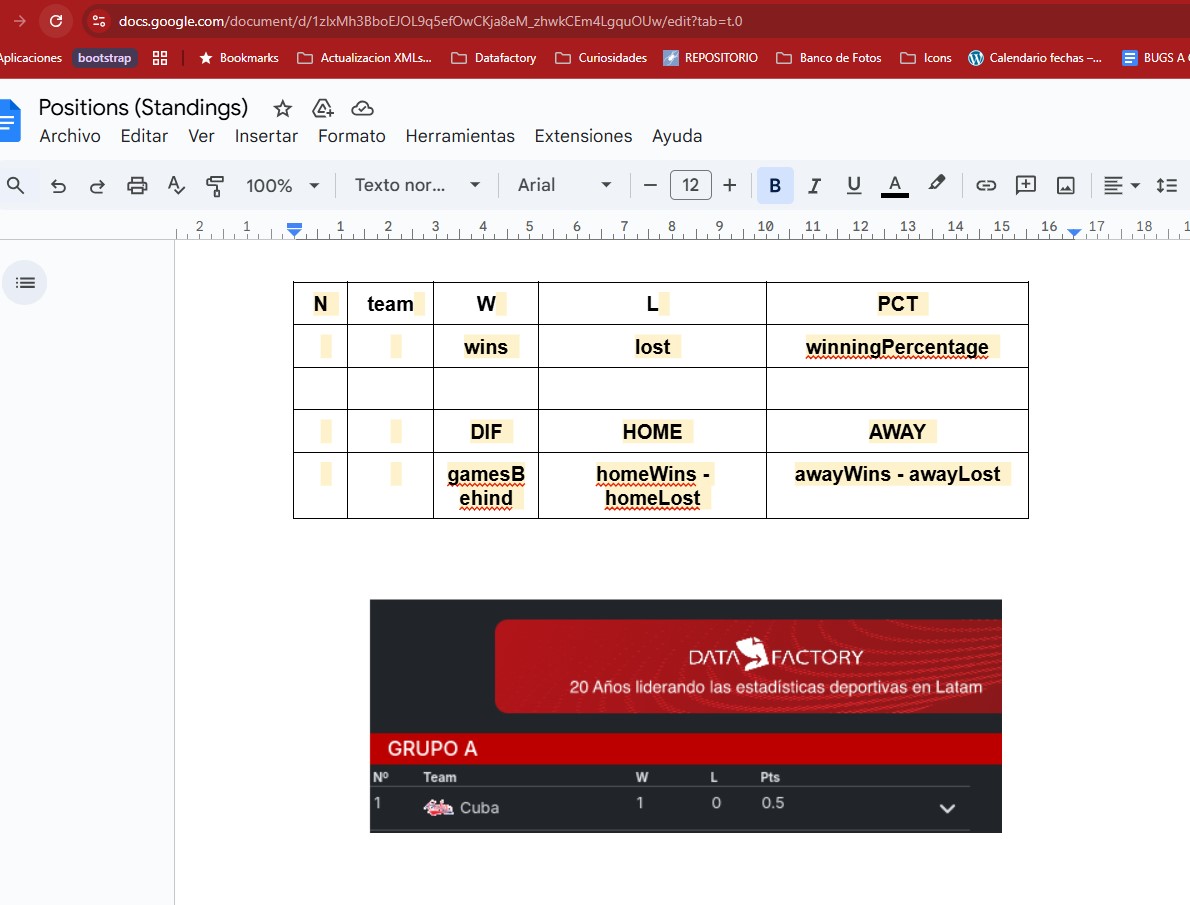Toggle bold formatting
Screen dimensions: 1190x905
[x=775, y=185]
